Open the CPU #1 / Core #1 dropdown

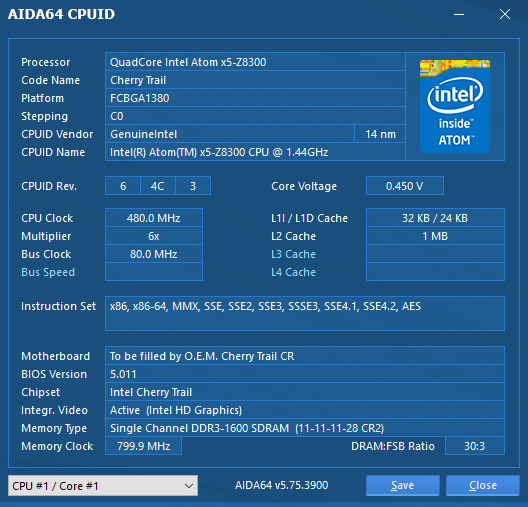tap(103, 485)
